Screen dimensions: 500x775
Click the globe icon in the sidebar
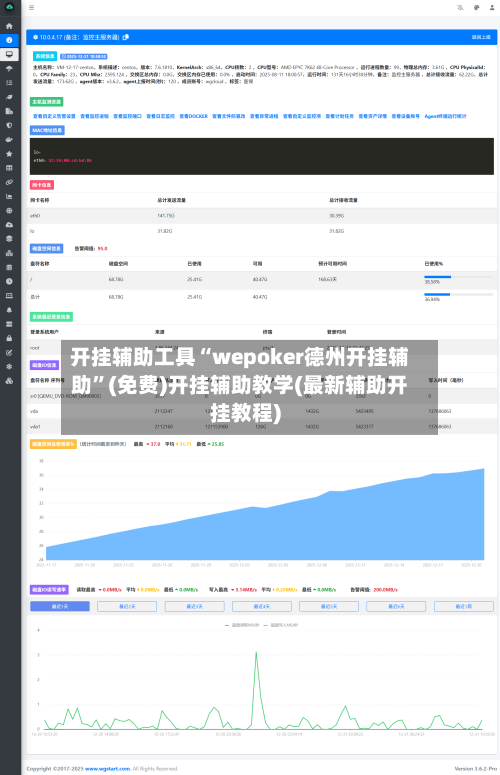(x=9, y=211)
